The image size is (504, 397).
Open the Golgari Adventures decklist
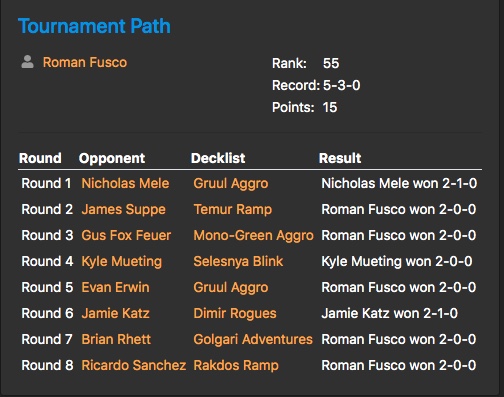click(253, 340)
